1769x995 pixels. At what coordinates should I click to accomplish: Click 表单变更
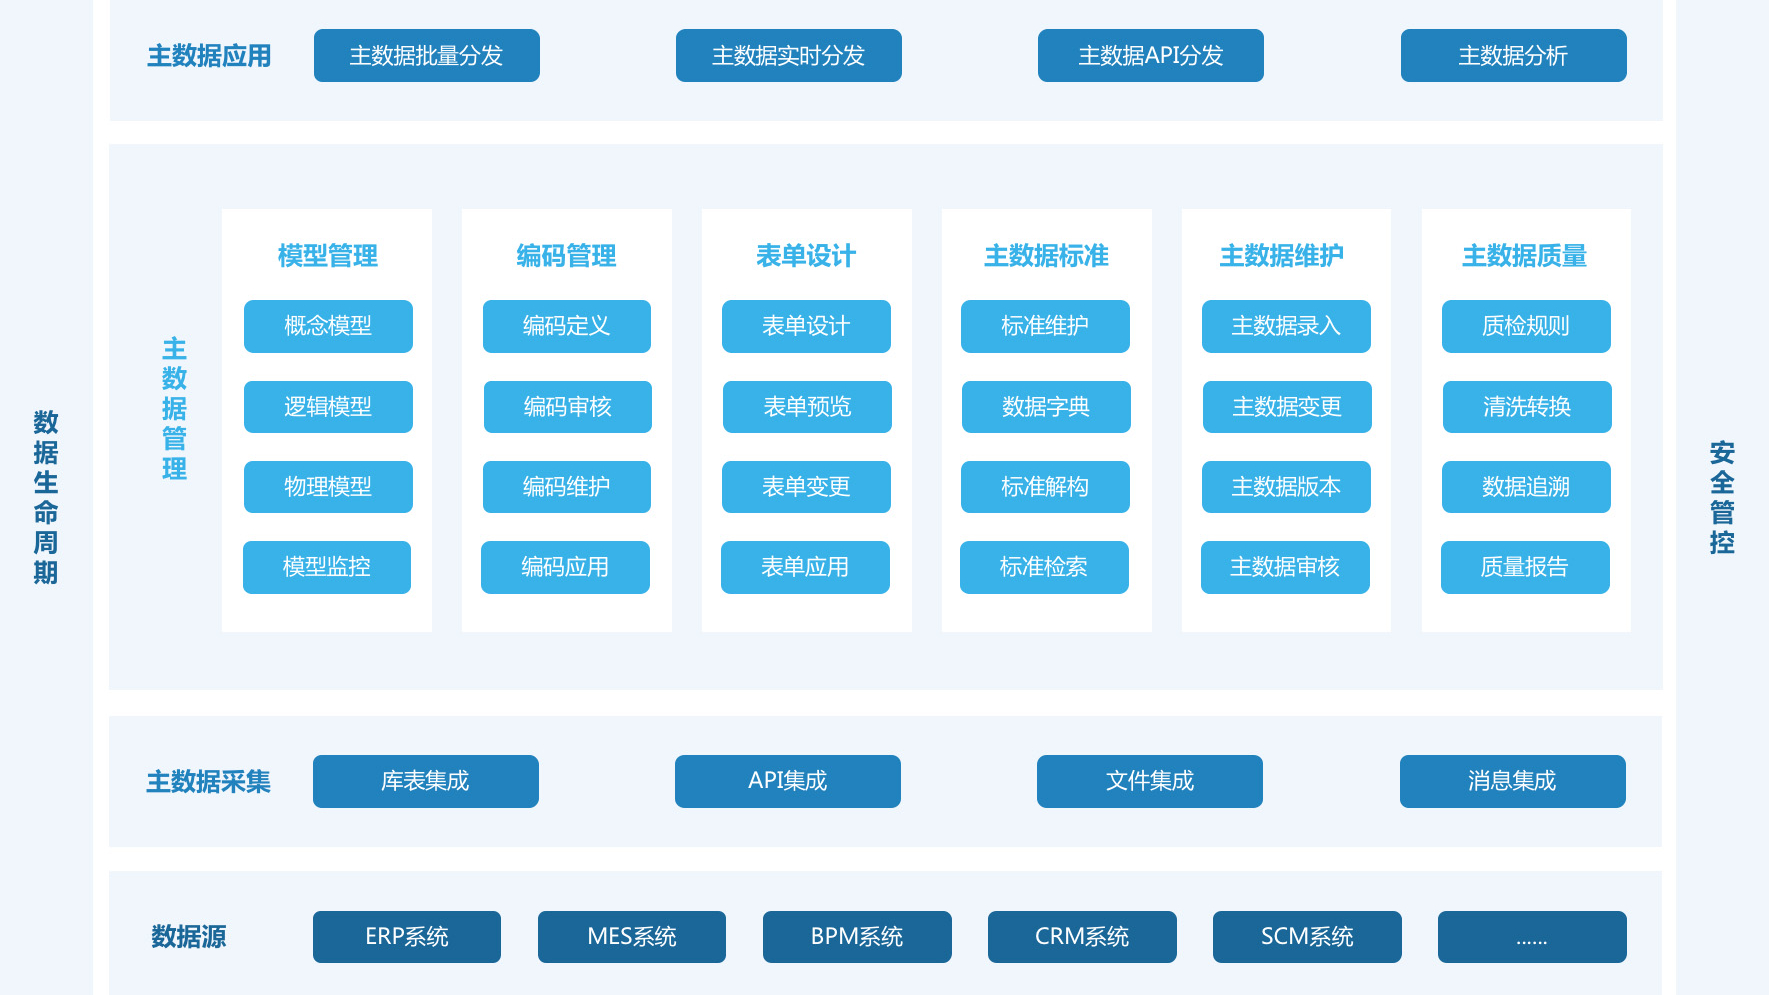pos(806,487)
